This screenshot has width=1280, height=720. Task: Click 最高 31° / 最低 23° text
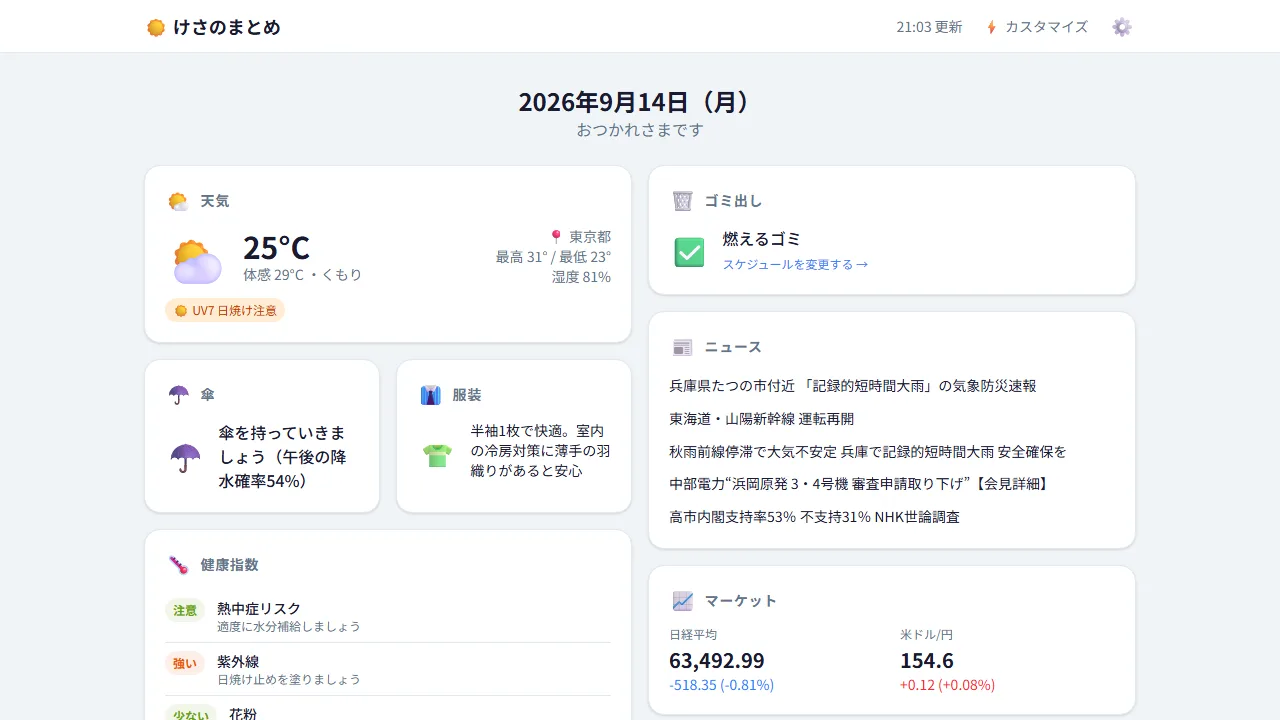tap(553, 257)
